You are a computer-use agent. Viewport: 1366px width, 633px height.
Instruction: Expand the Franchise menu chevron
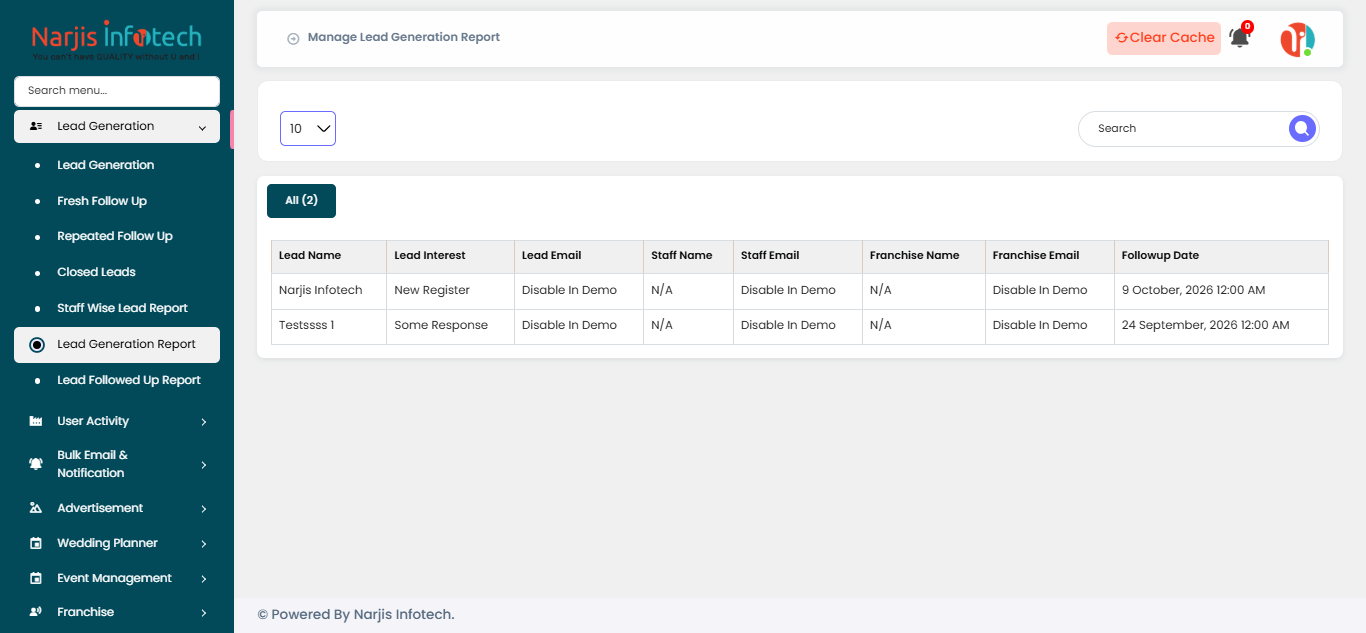[203, 613]
